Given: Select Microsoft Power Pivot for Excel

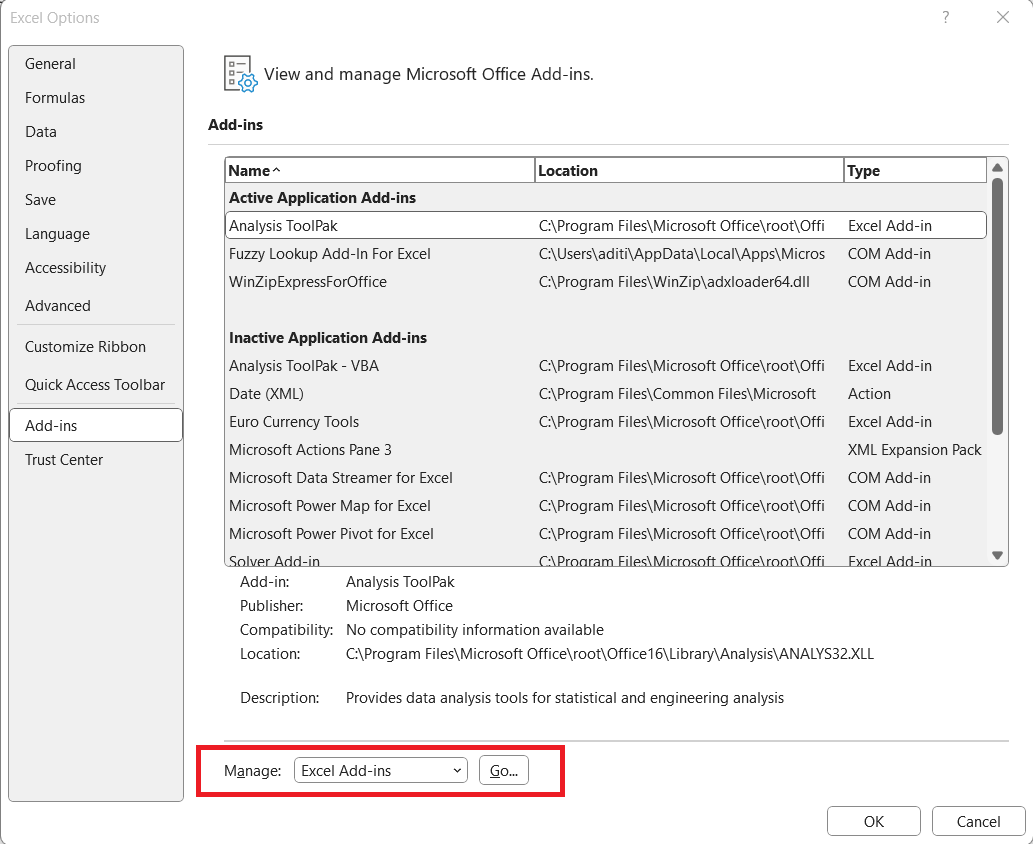Looking at the screenshot, I should point(605,534).
